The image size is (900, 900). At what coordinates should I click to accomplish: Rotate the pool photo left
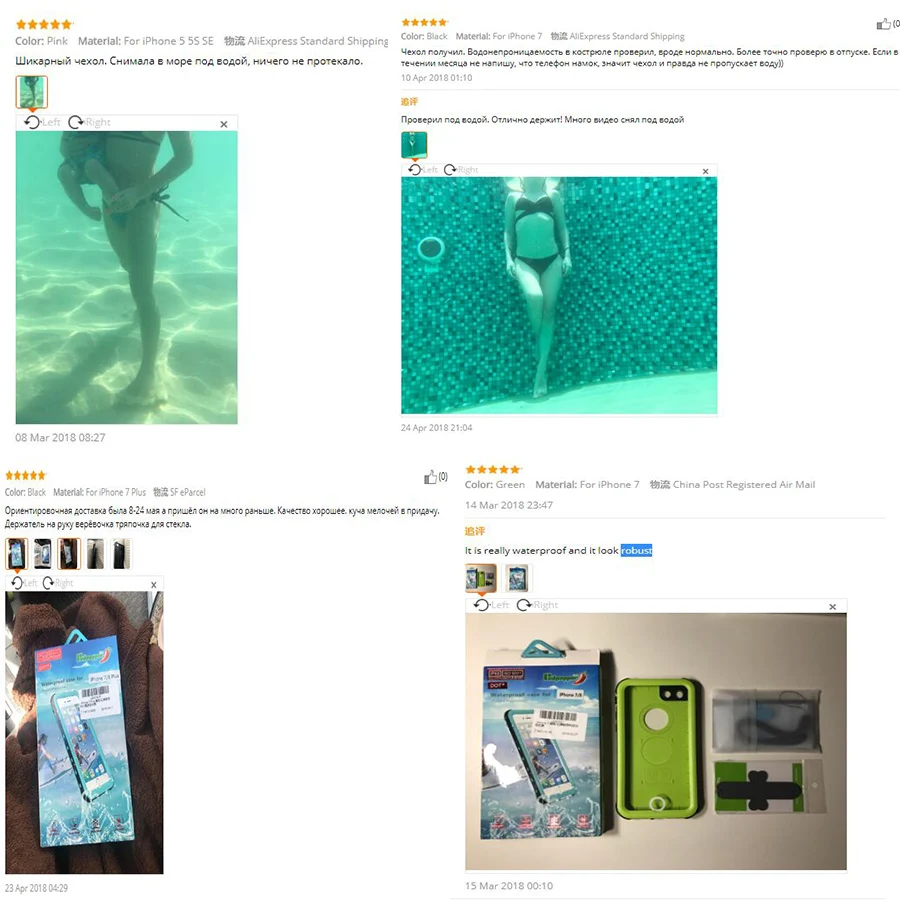tap(423, 169)
